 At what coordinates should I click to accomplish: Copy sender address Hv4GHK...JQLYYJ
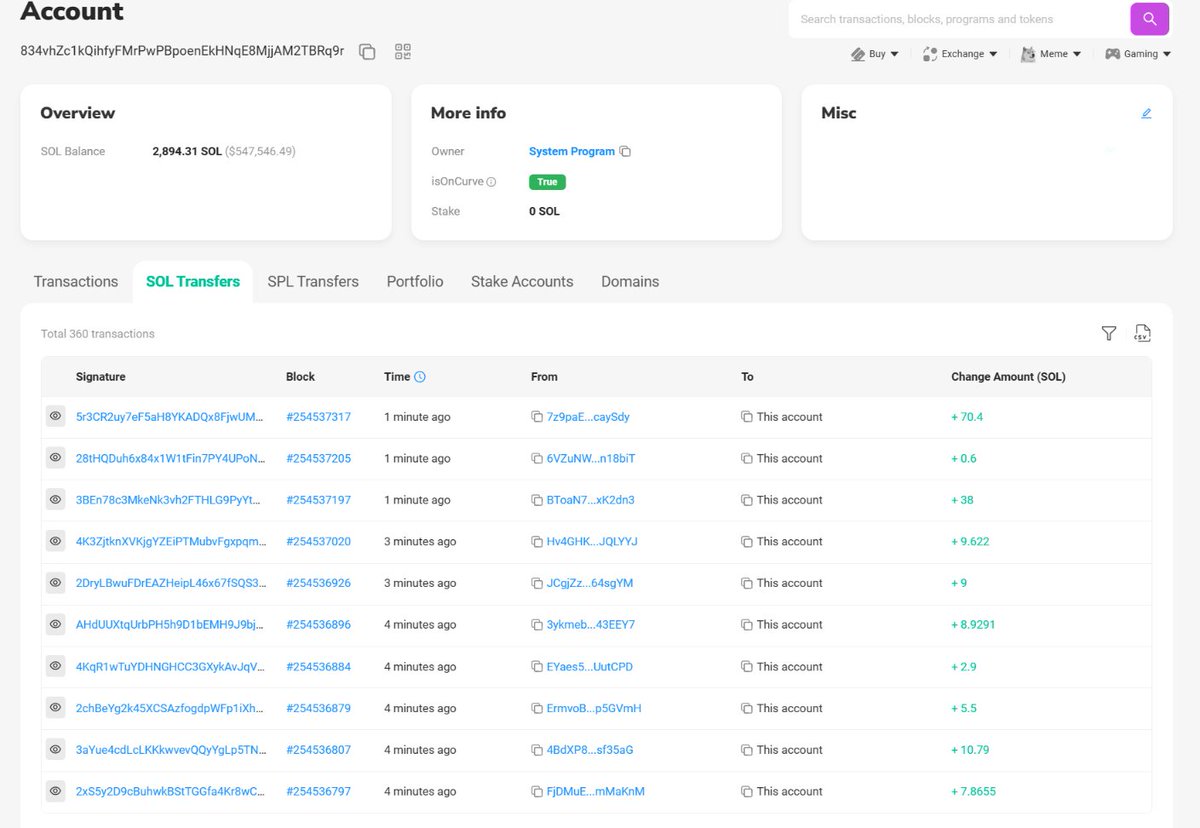pos(537,542)
